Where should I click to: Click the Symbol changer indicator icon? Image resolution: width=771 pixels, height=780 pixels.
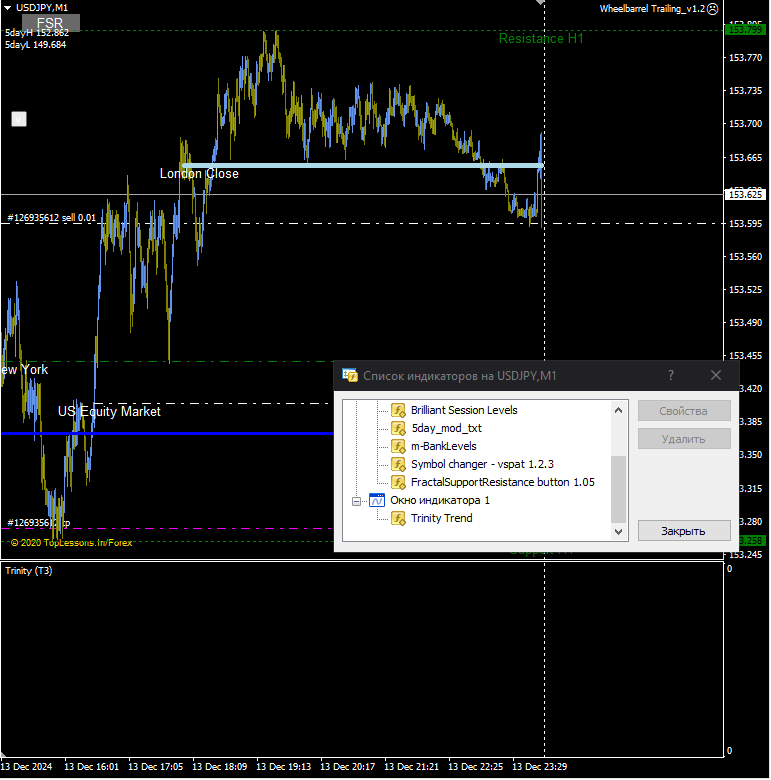point(398,464)
